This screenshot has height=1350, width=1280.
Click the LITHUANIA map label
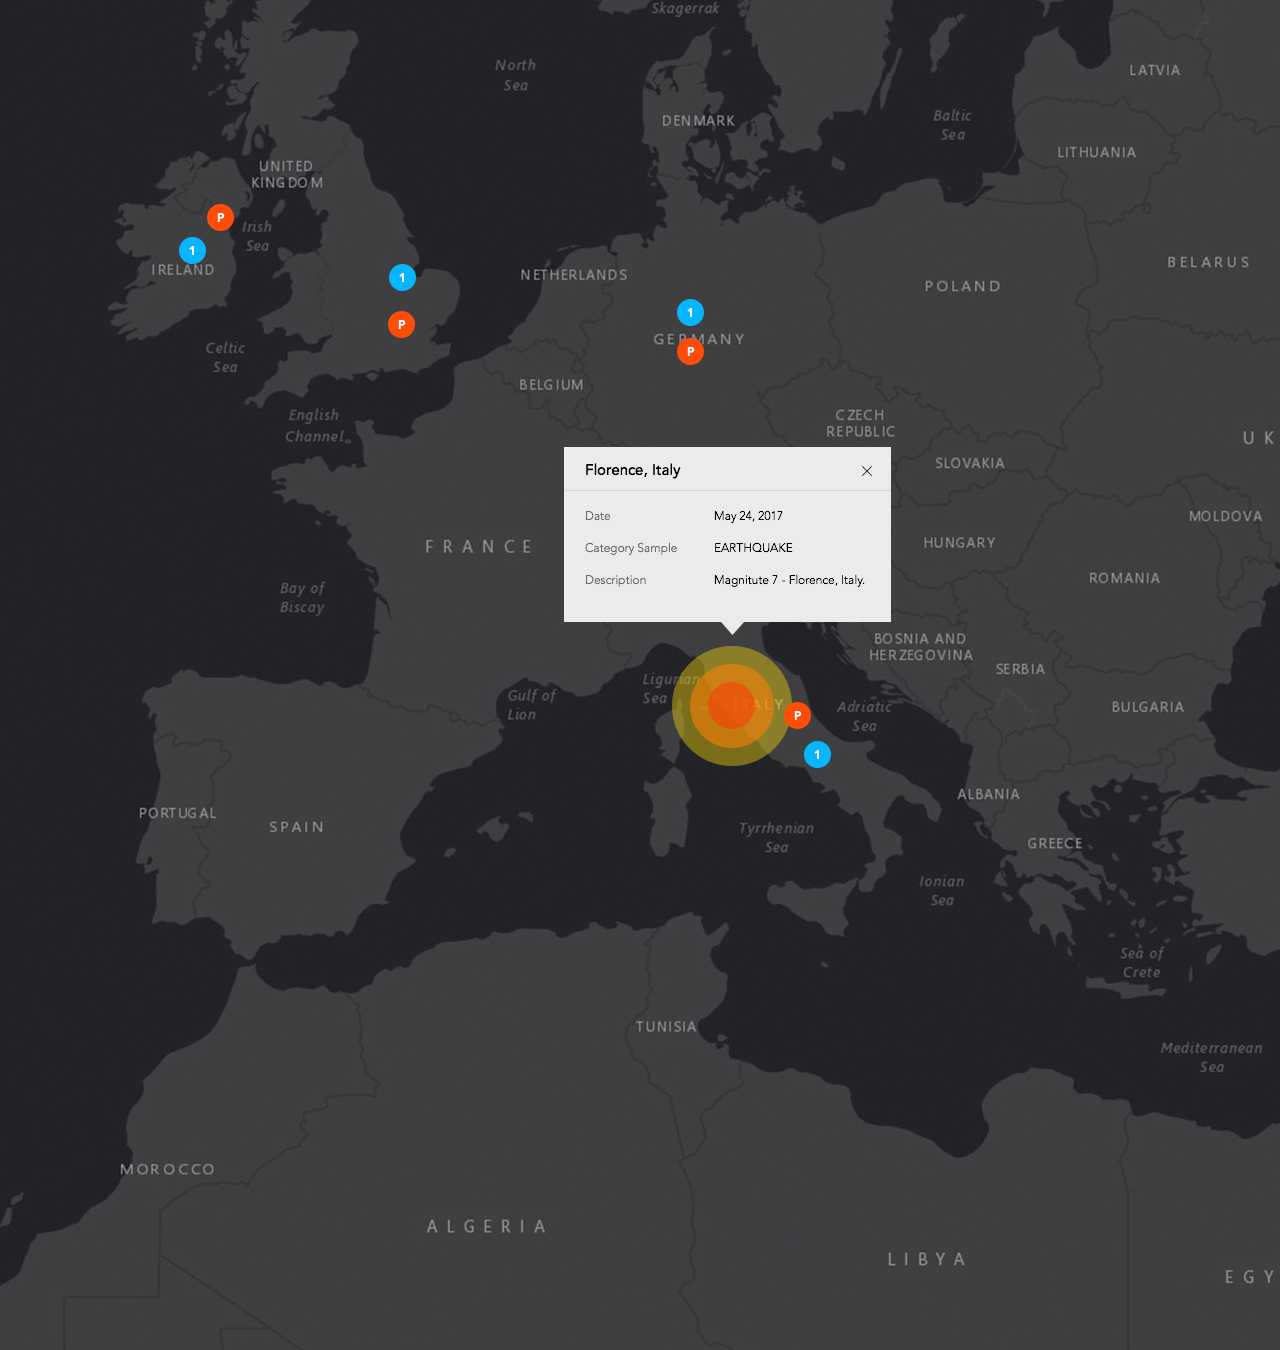1097,152
